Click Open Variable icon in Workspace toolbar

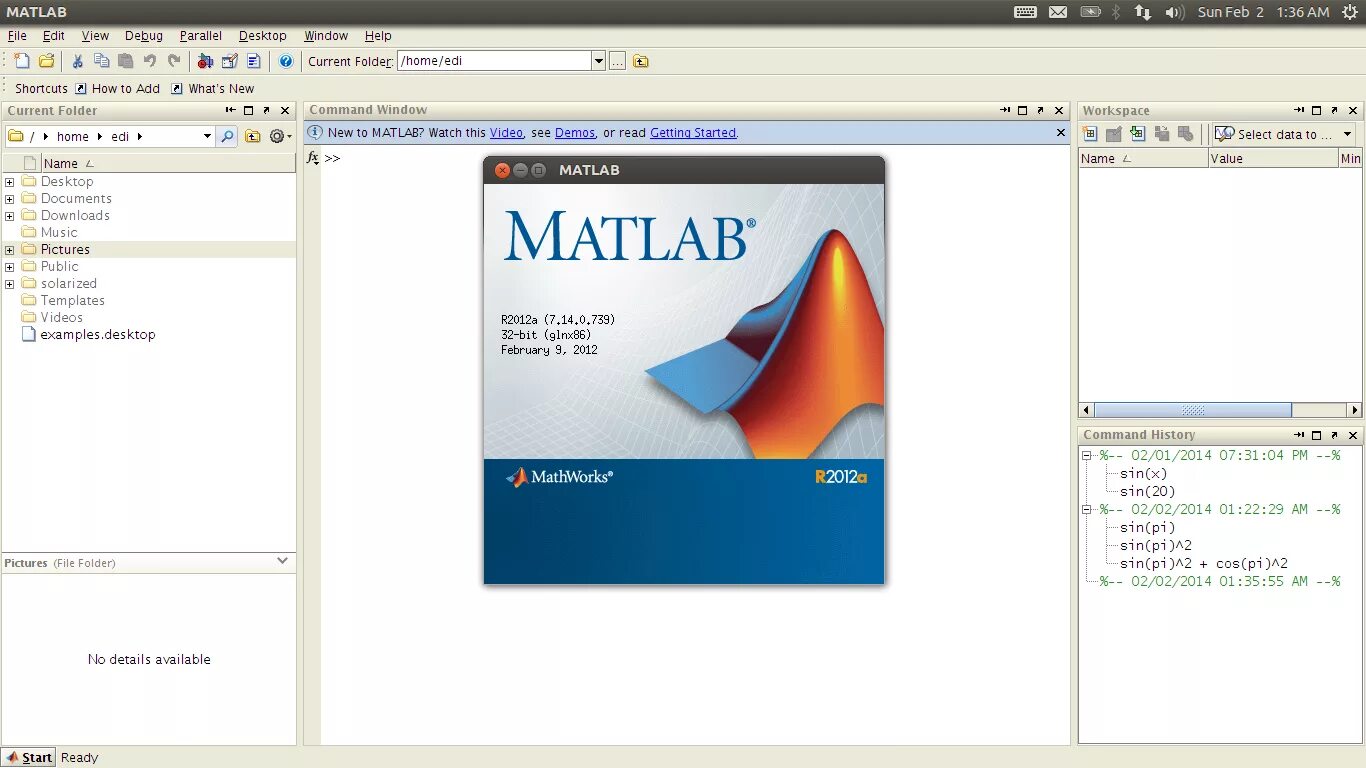click(x=1113, y=134)
